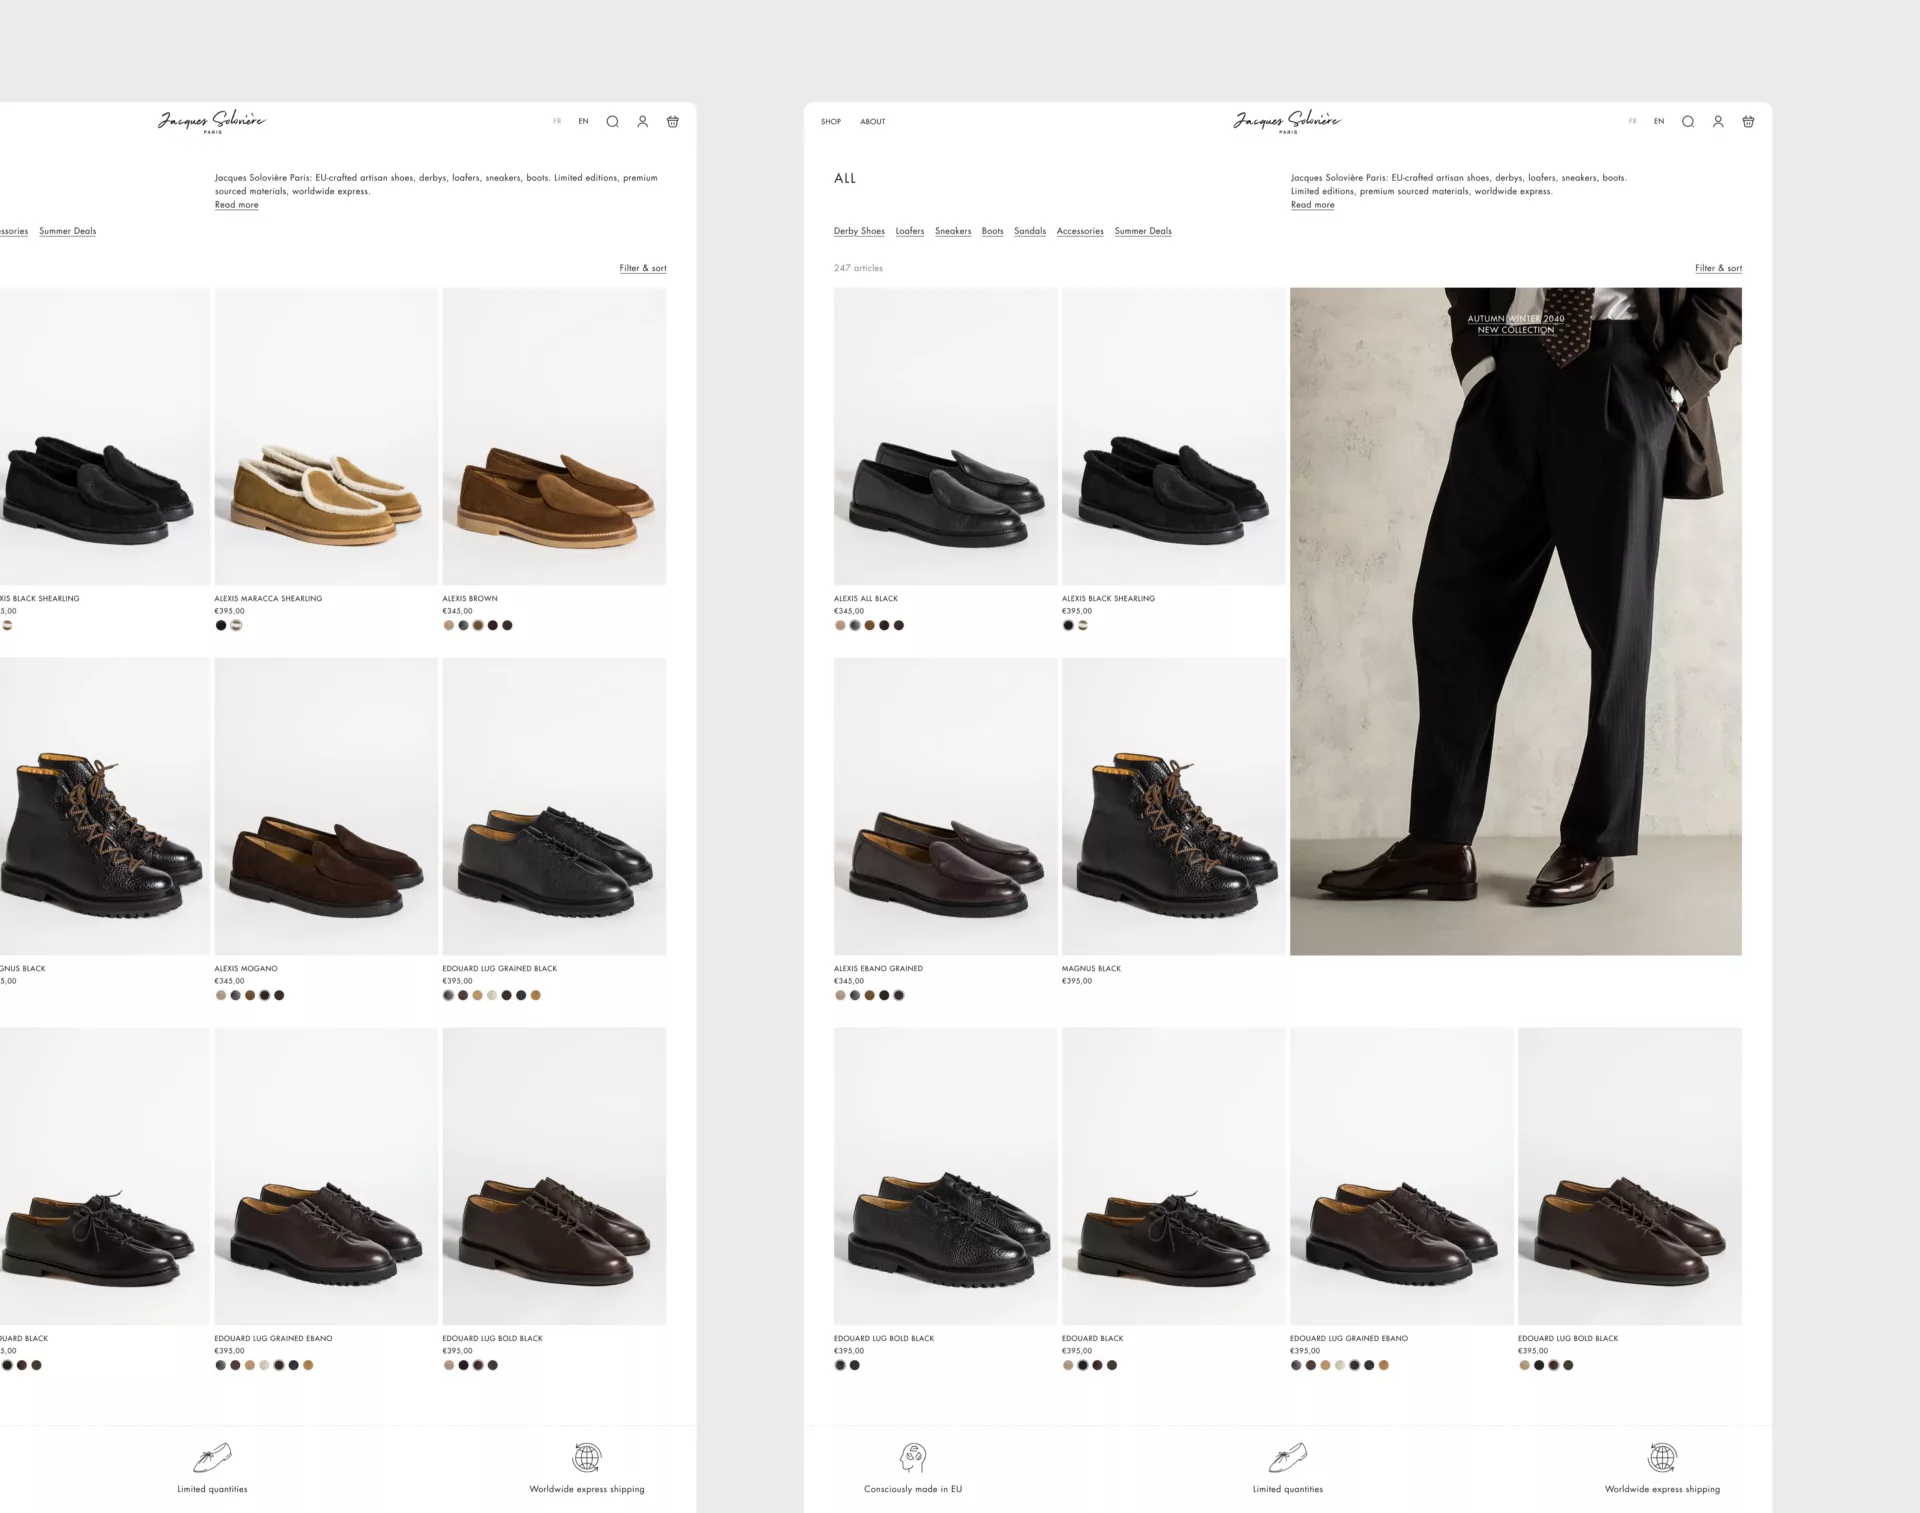
Task: Expand Read more on right page
Action: (1312, 205)
